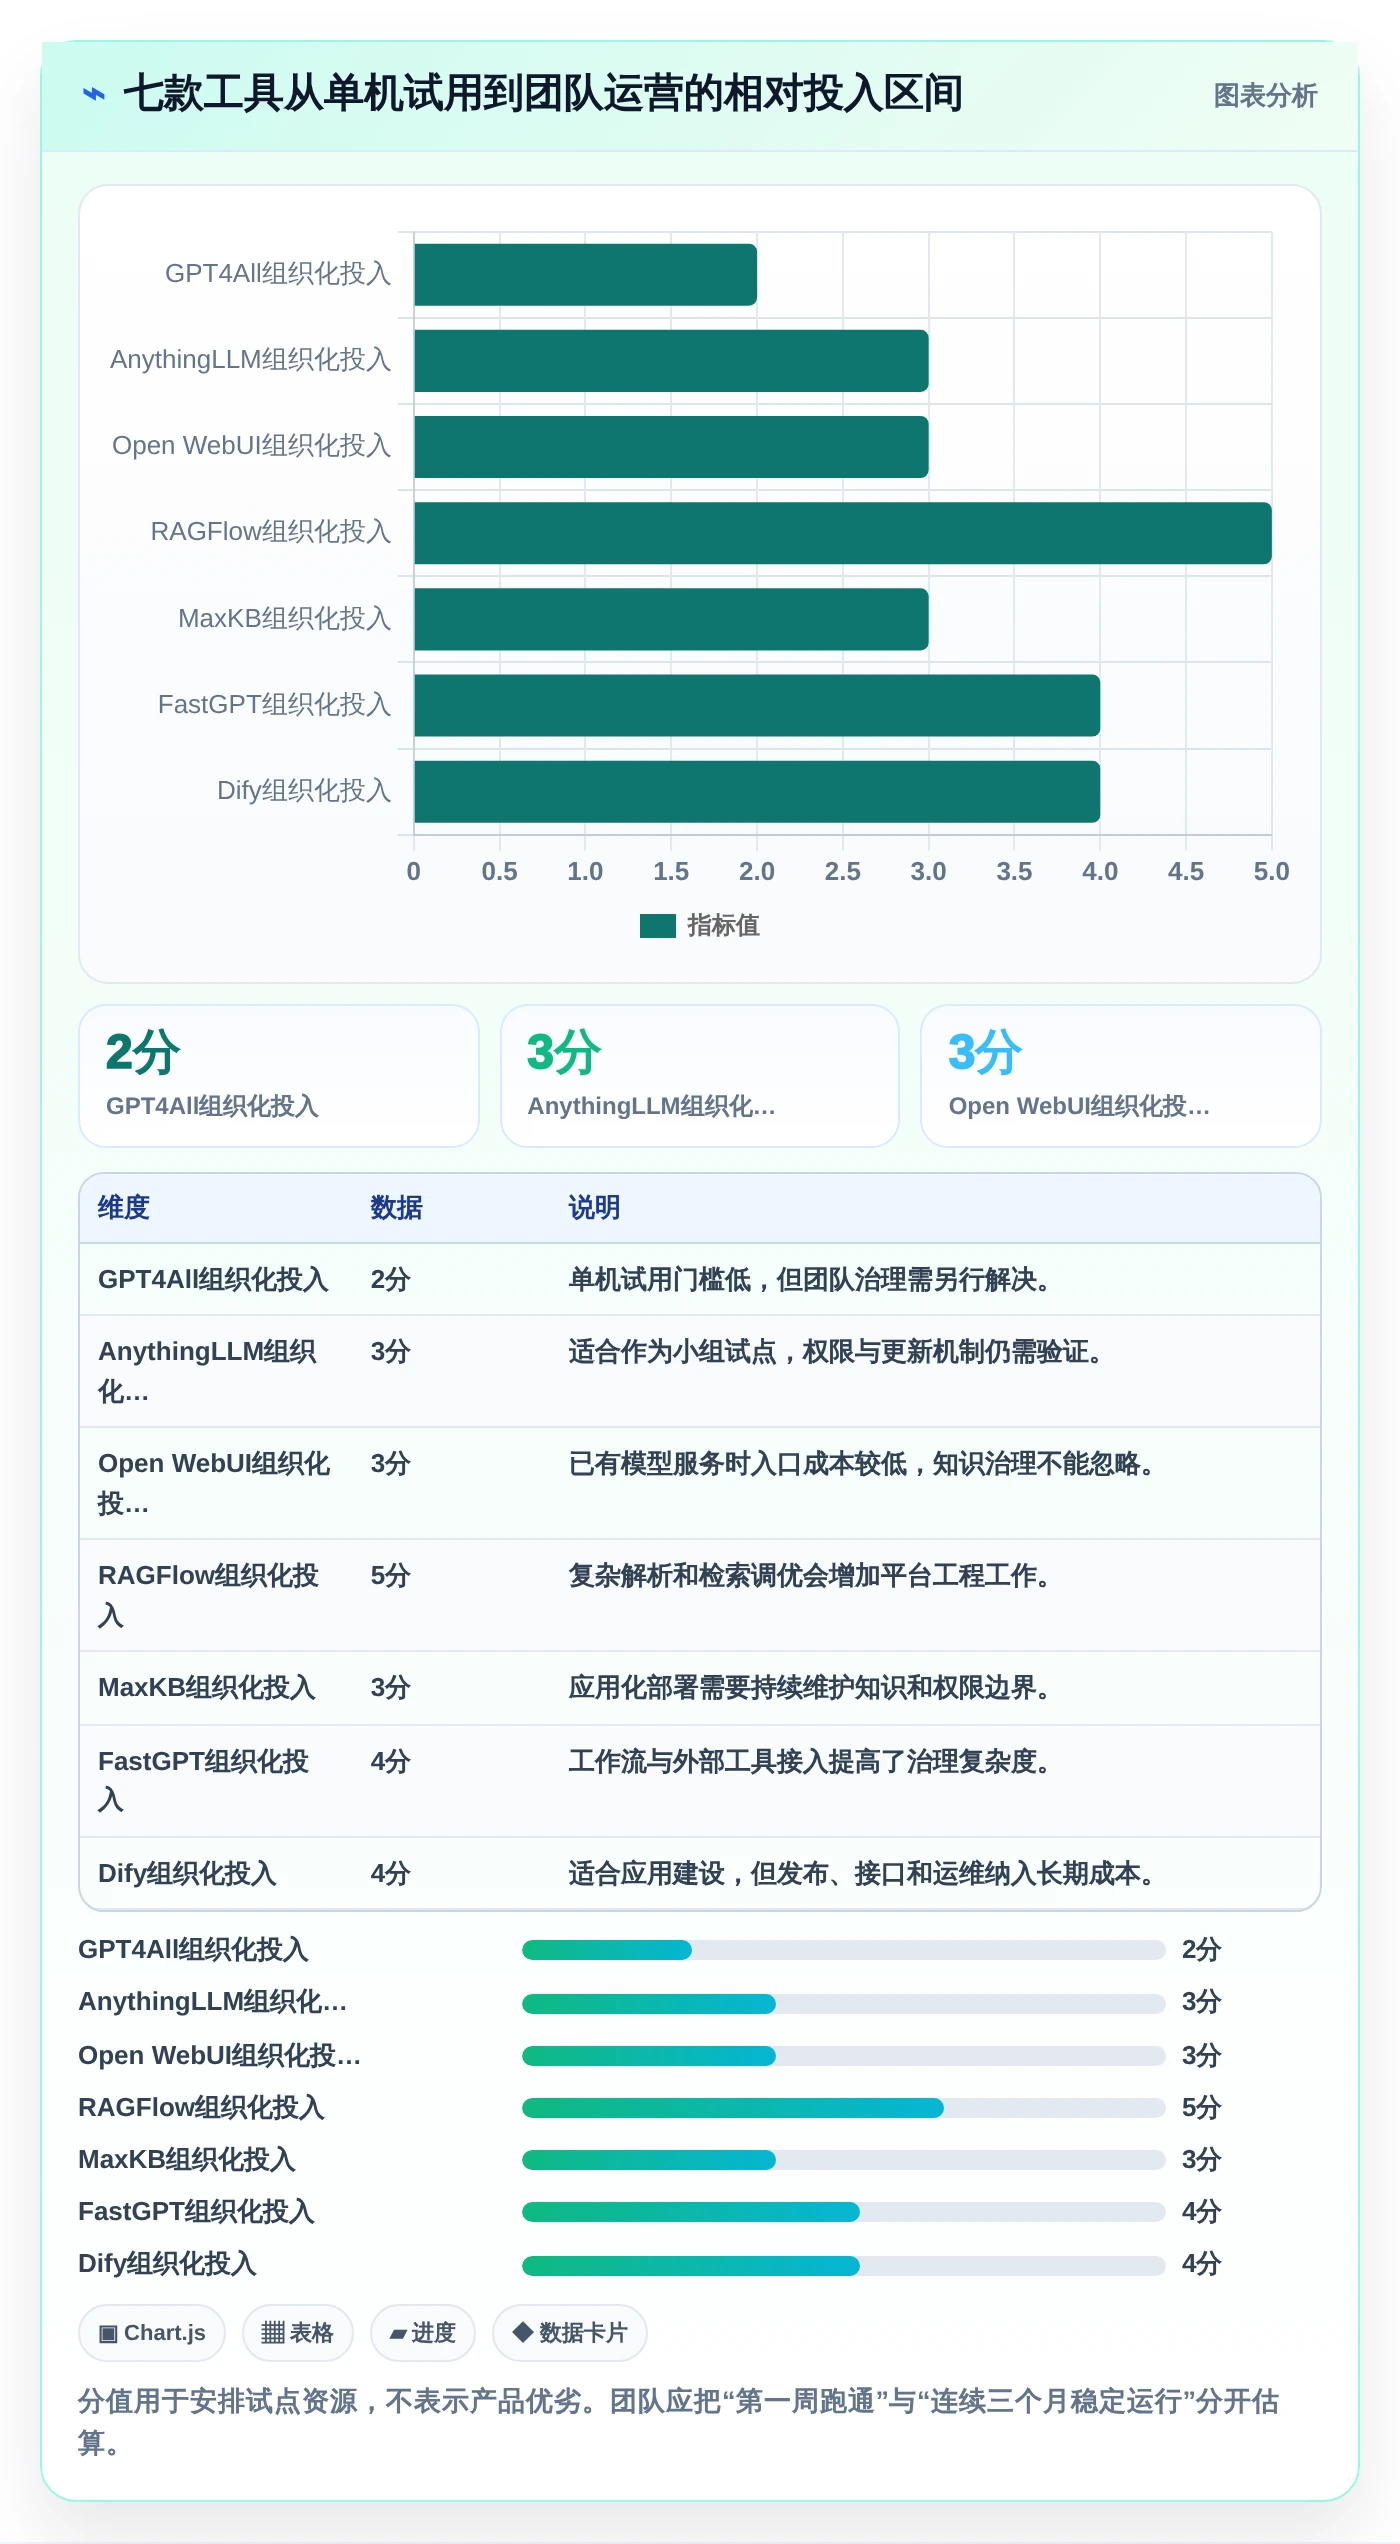This screenshot has width=1400, height=2544.
Task: Select the MaxKB组织化投入 table row name
Action: [x=207, y=1688]
